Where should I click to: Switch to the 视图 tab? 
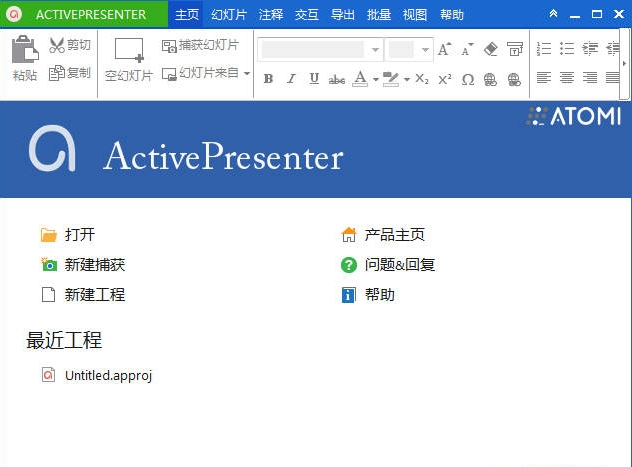pyautogui.click(x=415, y=15)
